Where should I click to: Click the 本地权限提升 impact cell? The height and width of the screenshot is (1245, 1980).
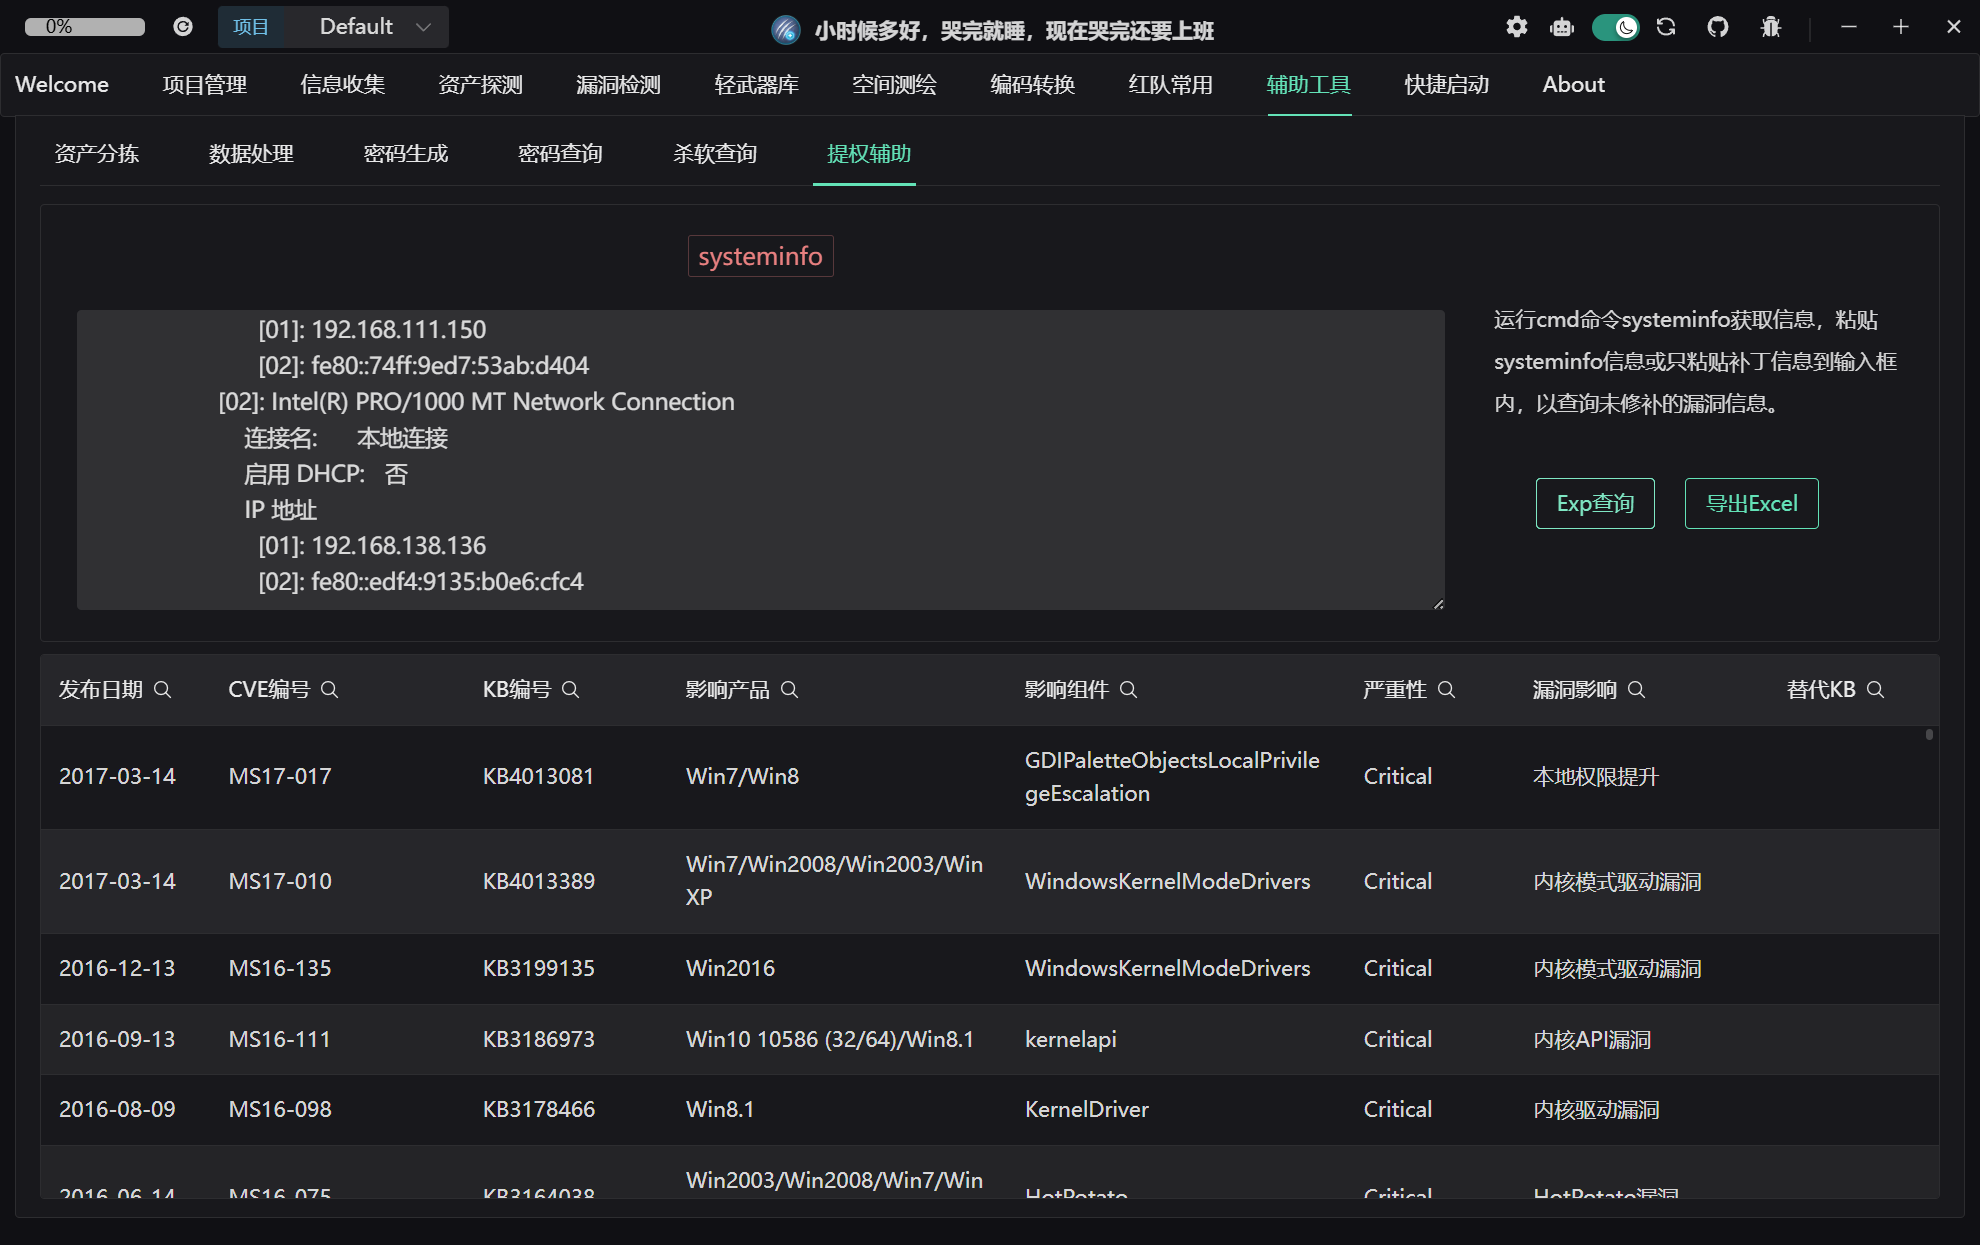tap(1596, 777)
